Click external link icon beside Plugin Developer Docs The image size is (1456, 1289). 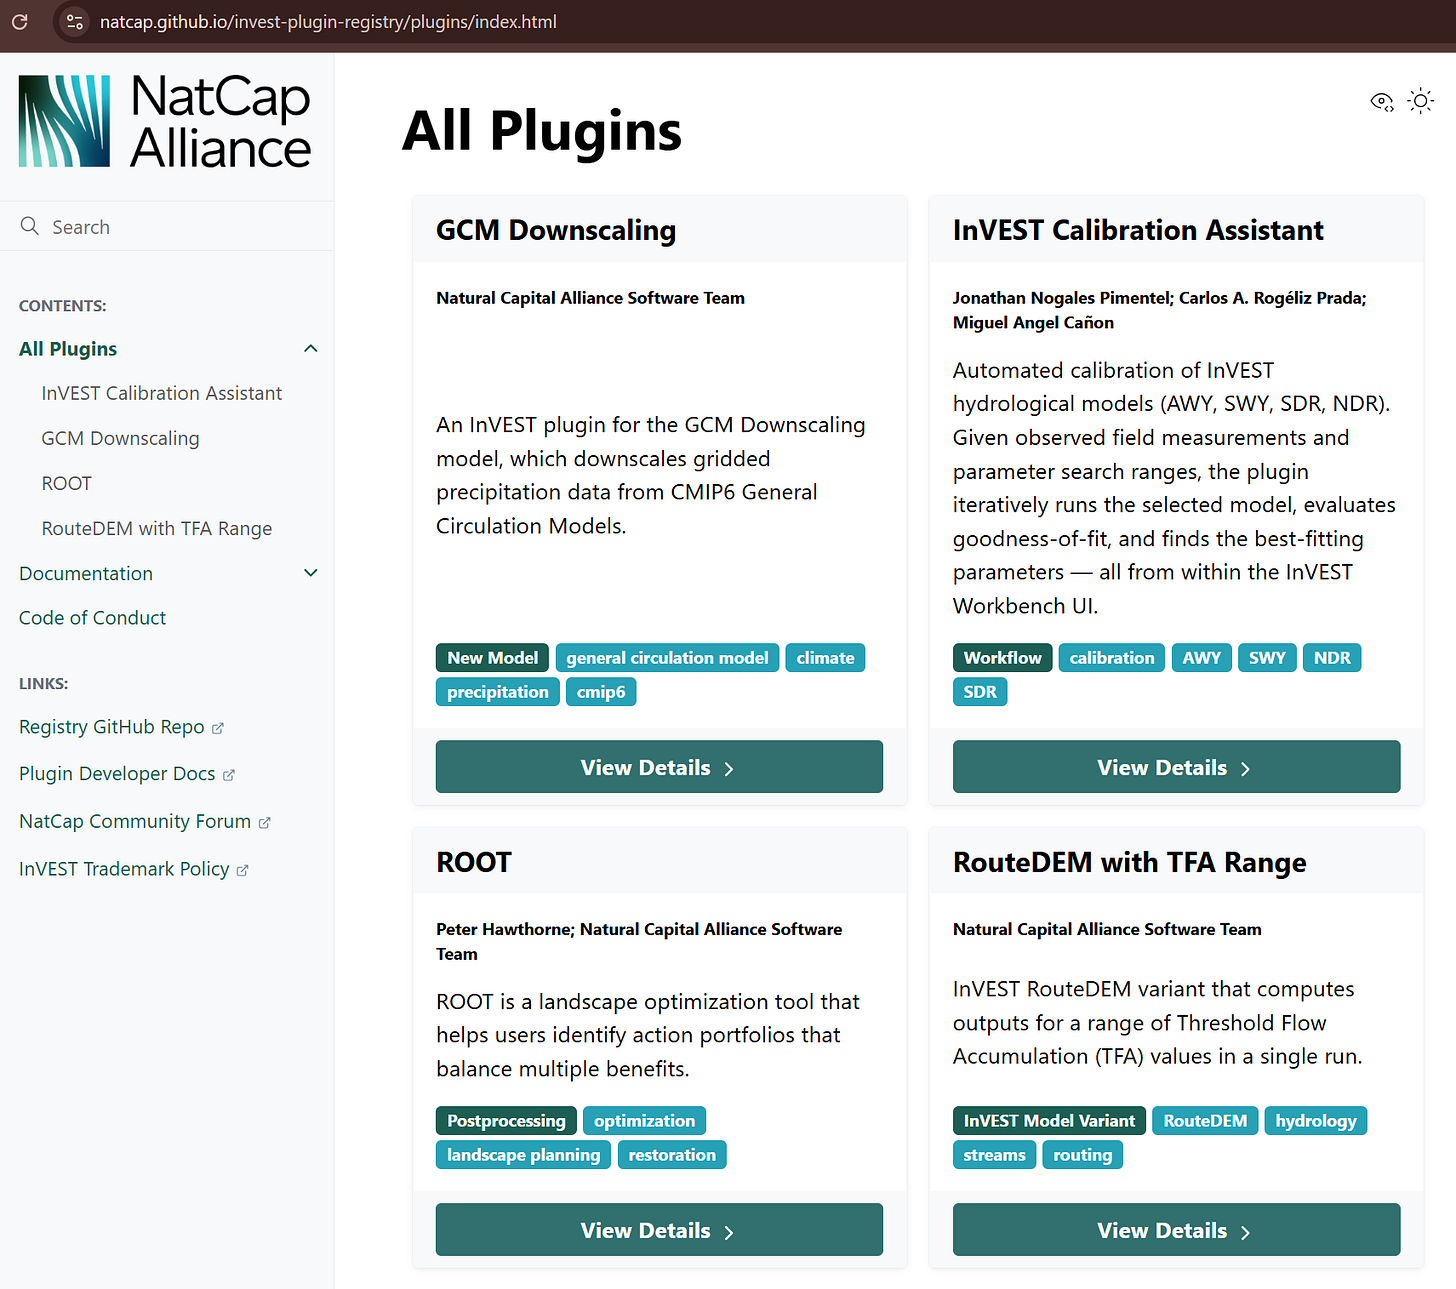pos(229,775)
